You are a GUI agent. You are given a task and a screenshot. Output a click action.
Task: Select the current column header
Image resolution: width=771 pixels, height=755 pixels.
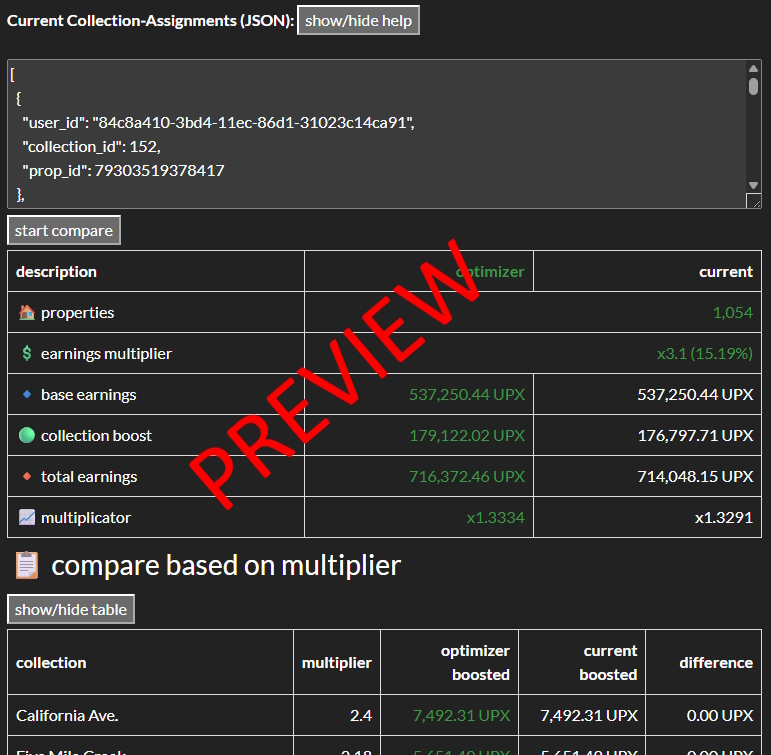click(725, 272)
